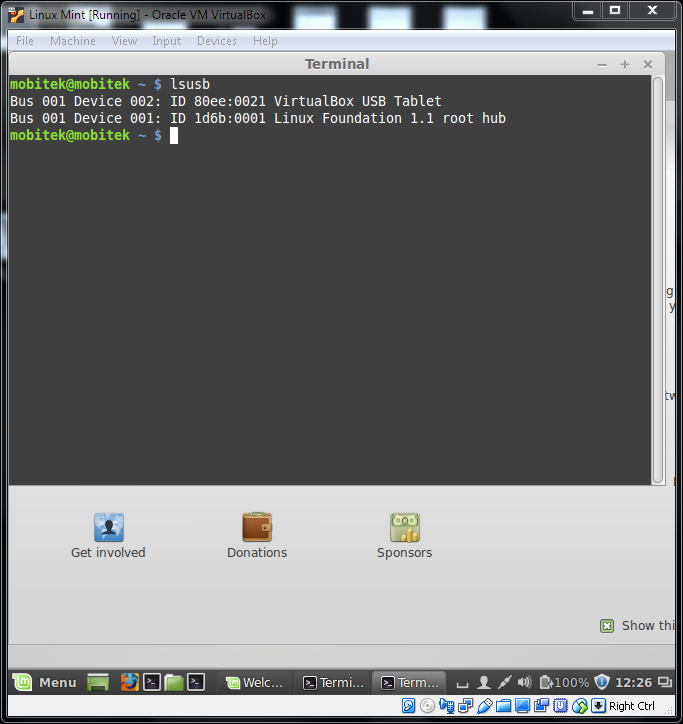This screenshot has width=683, height=724.
Task: Switch to the Welcome window taskbar button
Action: click(x=257, y=682)
